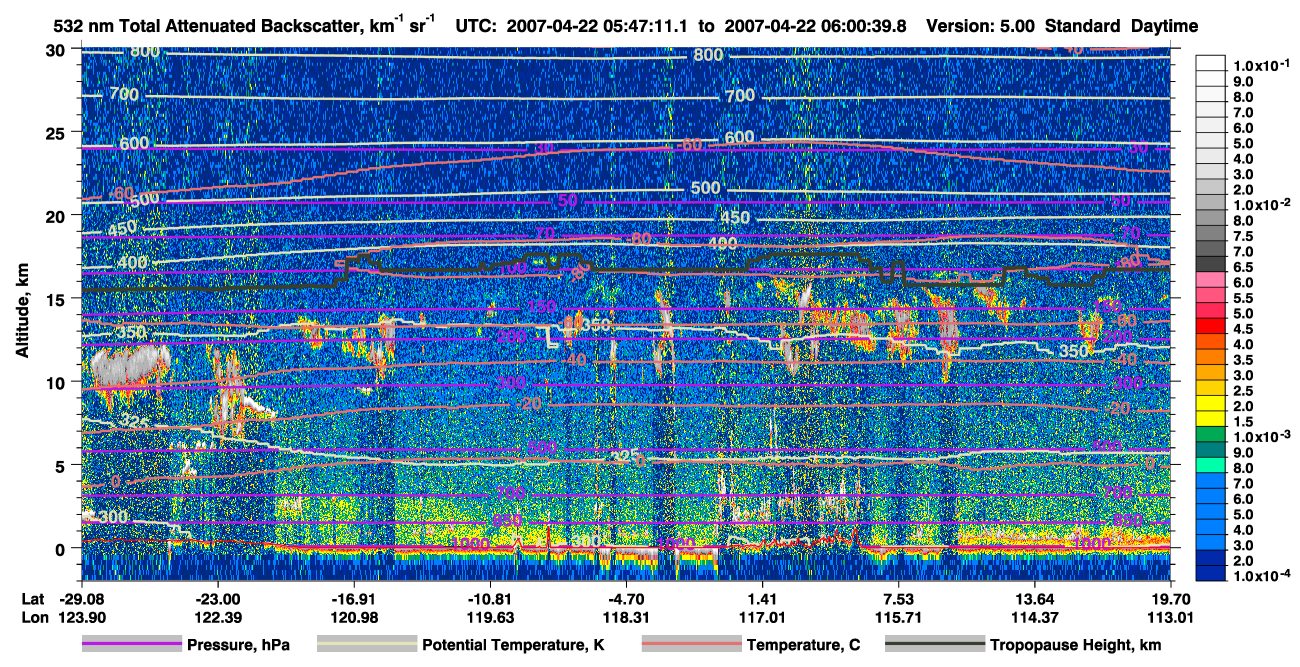The height and width of the screenshot is (667, 1300).
Task: Select the 'Tropopause Height, km' legend label
Action: coord(1076,645)
